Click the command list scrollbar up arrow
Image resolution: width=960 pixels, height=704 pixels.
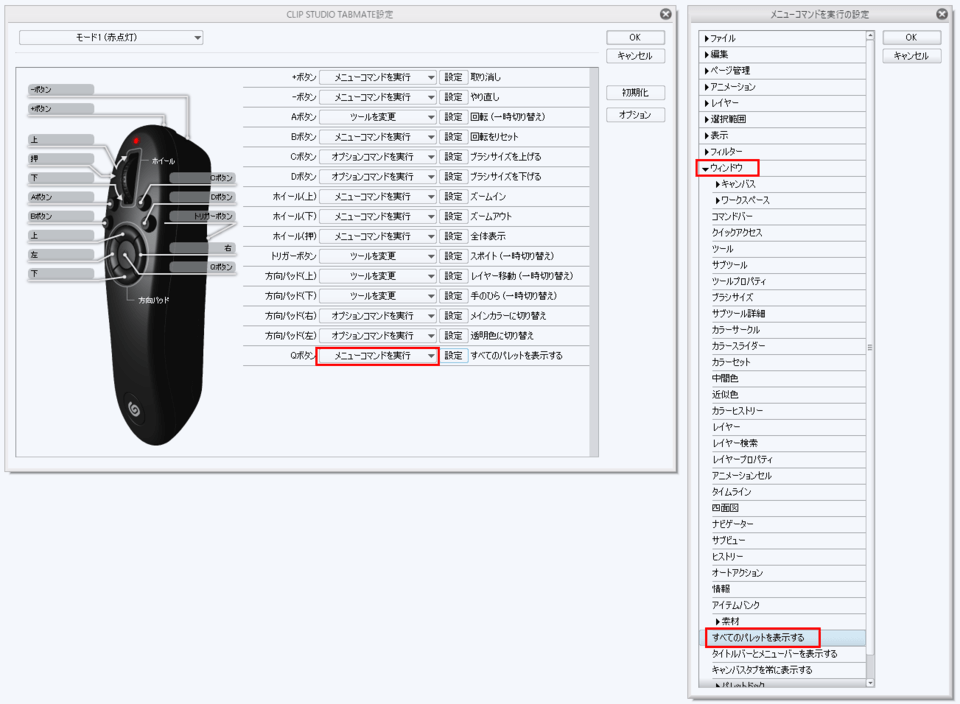pyautogui.click(x=870, y=36)
